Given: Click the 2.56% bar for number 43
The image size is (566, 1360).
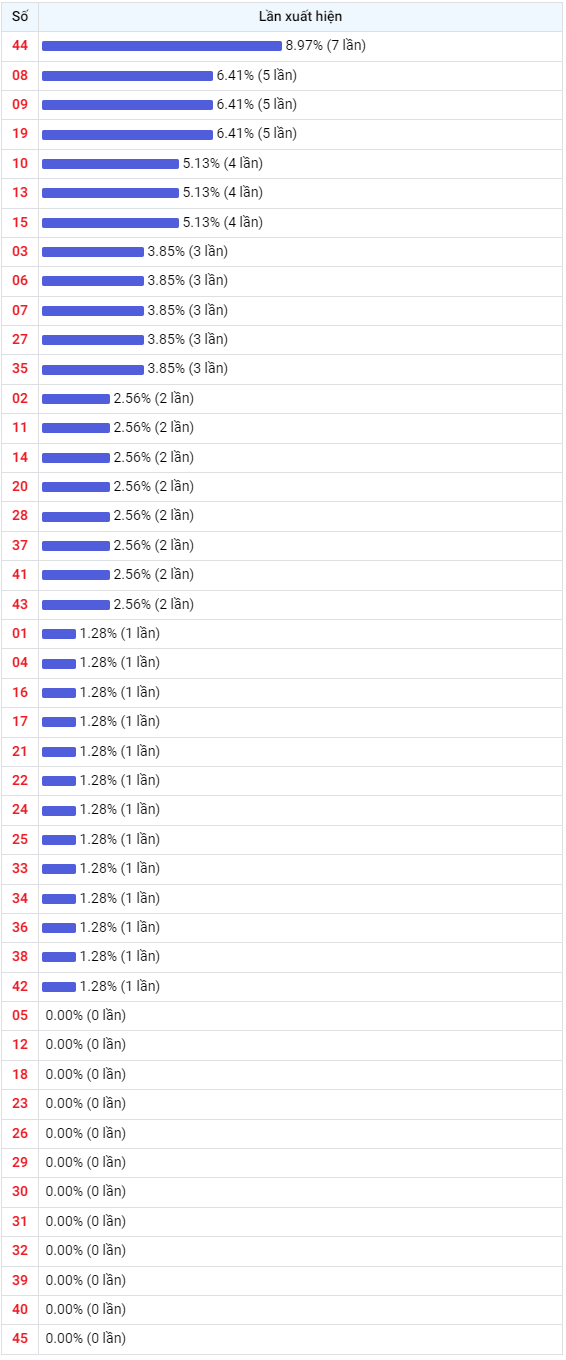Looking at the screenshot, I should (76, 604).
